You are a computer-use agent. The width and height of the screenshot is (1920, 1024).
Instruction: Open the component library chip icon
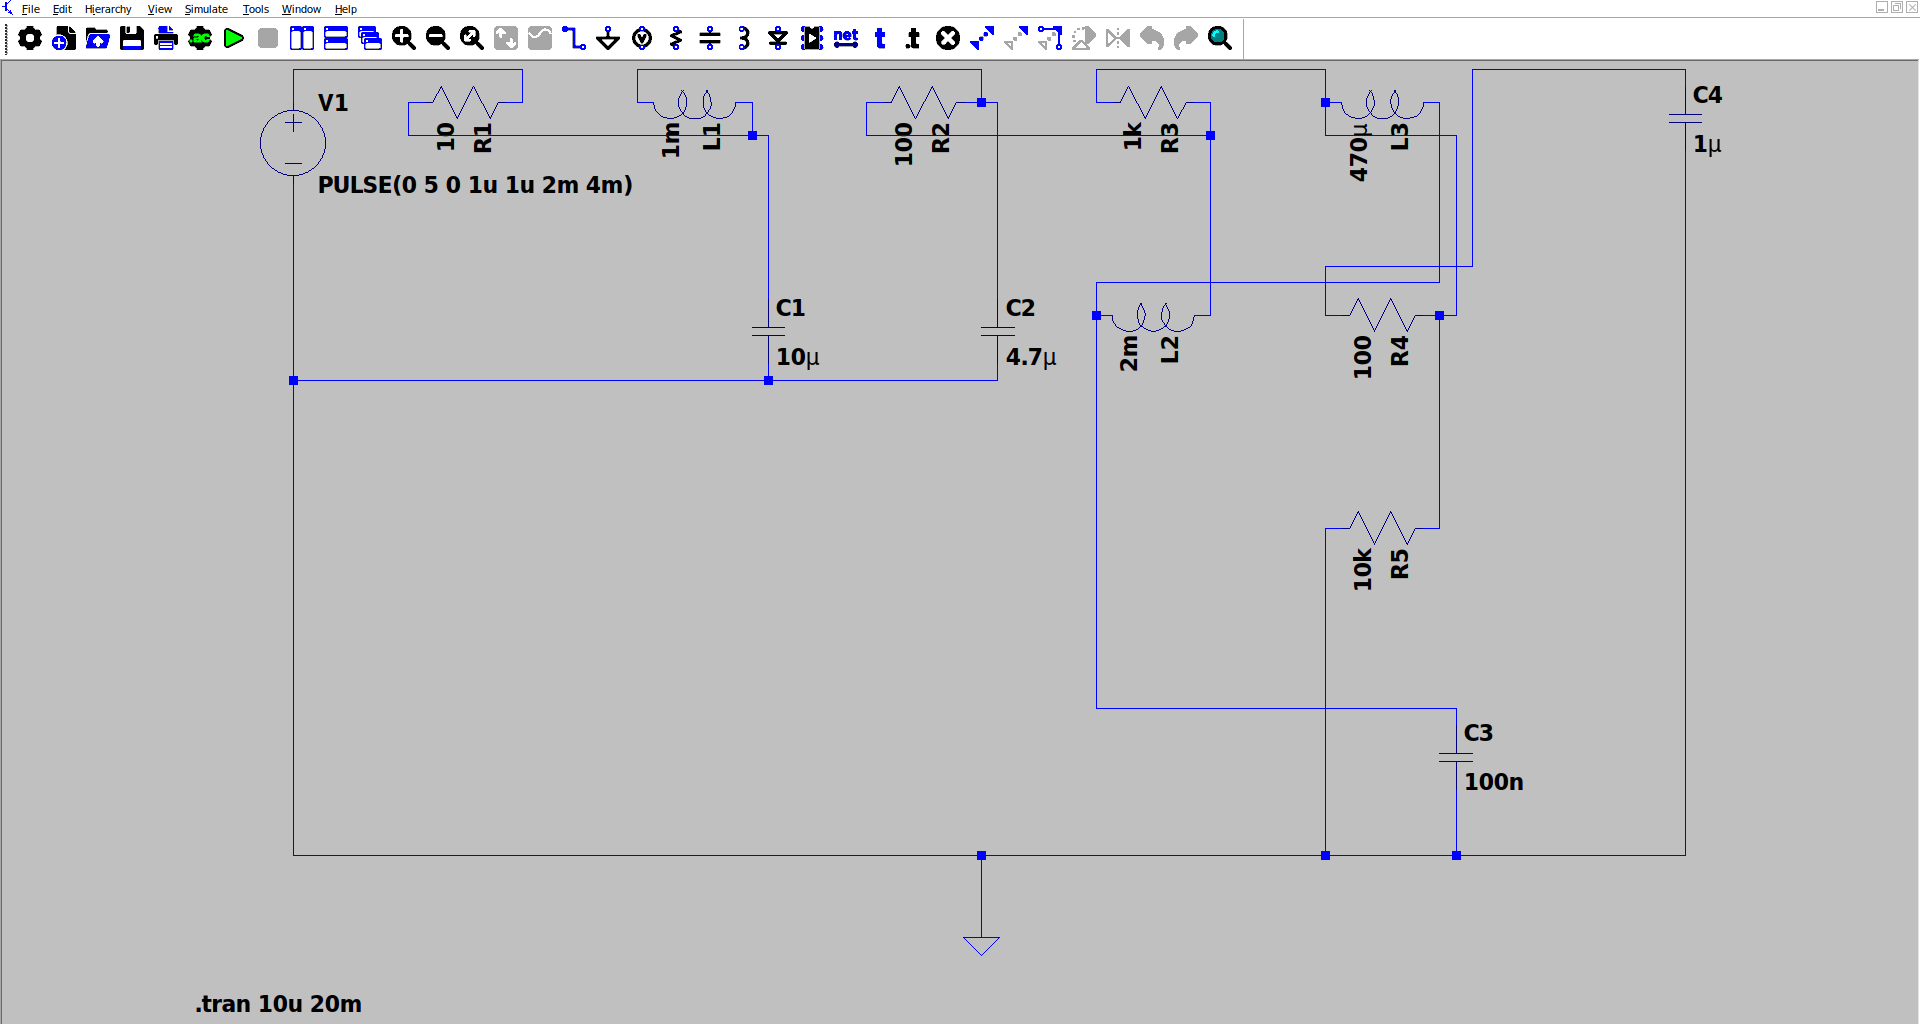(812, 39)
